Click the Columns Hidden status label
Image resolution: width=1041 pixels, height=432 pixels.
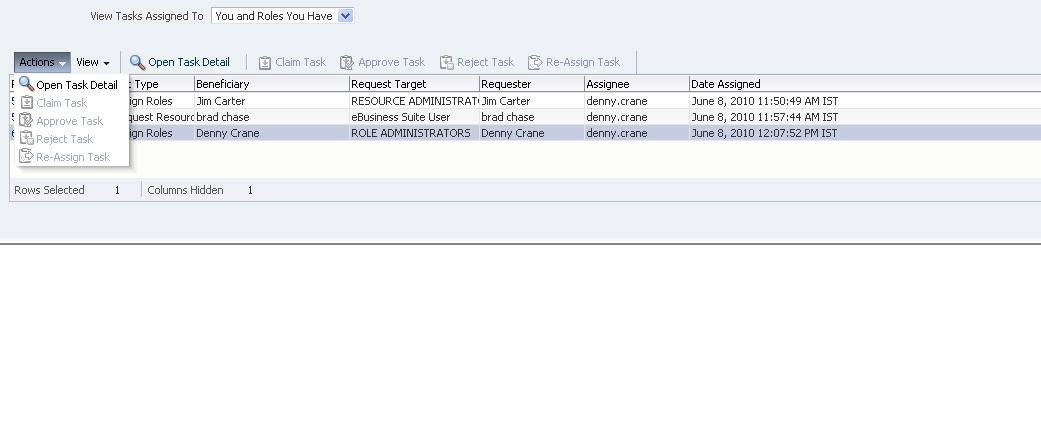(185, 190)
